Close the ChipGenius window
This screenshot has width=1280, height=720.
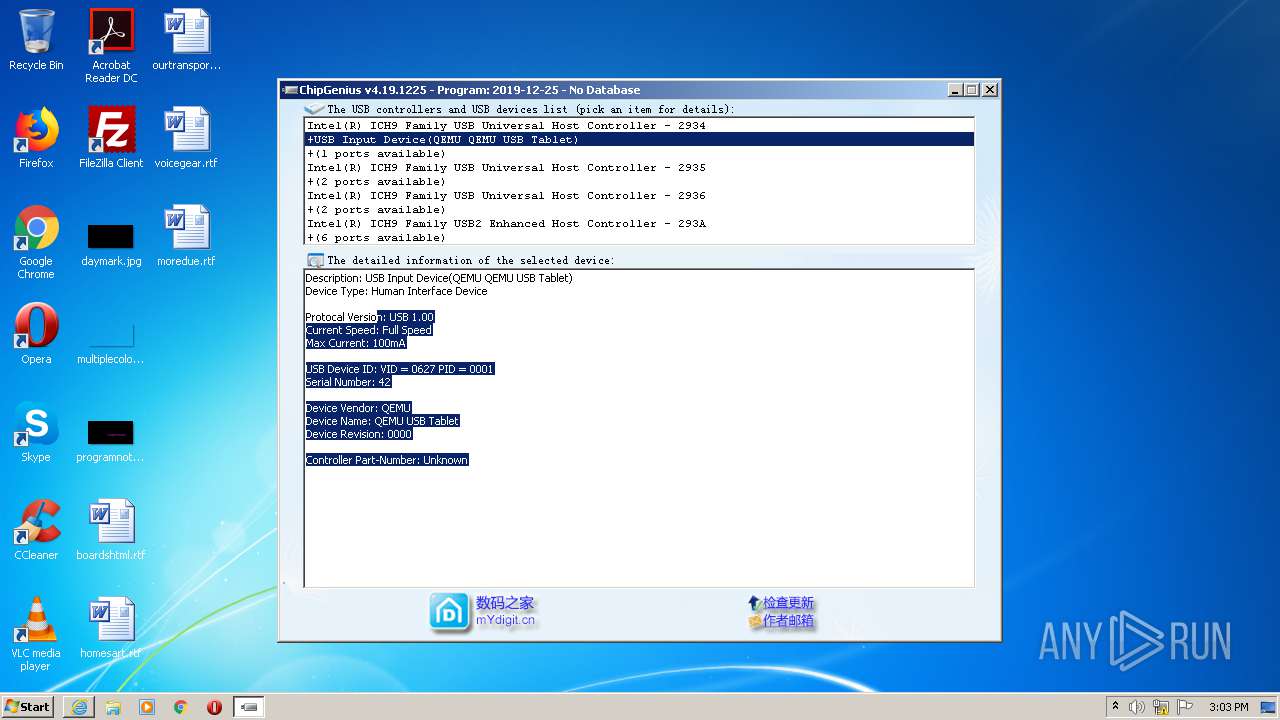[989, 89]
